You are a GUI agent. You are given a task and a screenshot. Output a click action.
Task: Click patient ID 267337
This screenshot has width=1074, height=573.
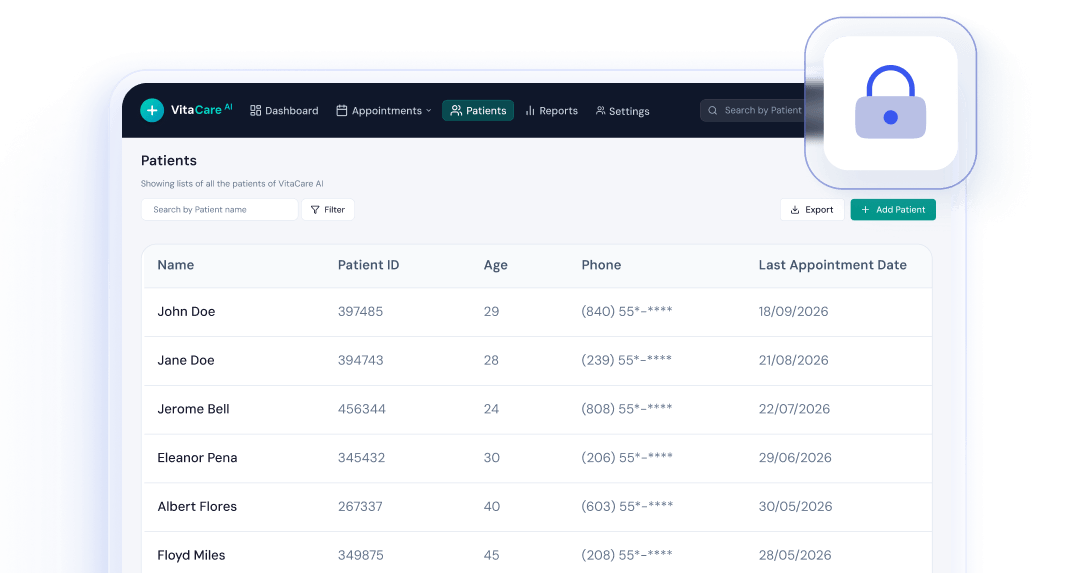tap(360, 507)
